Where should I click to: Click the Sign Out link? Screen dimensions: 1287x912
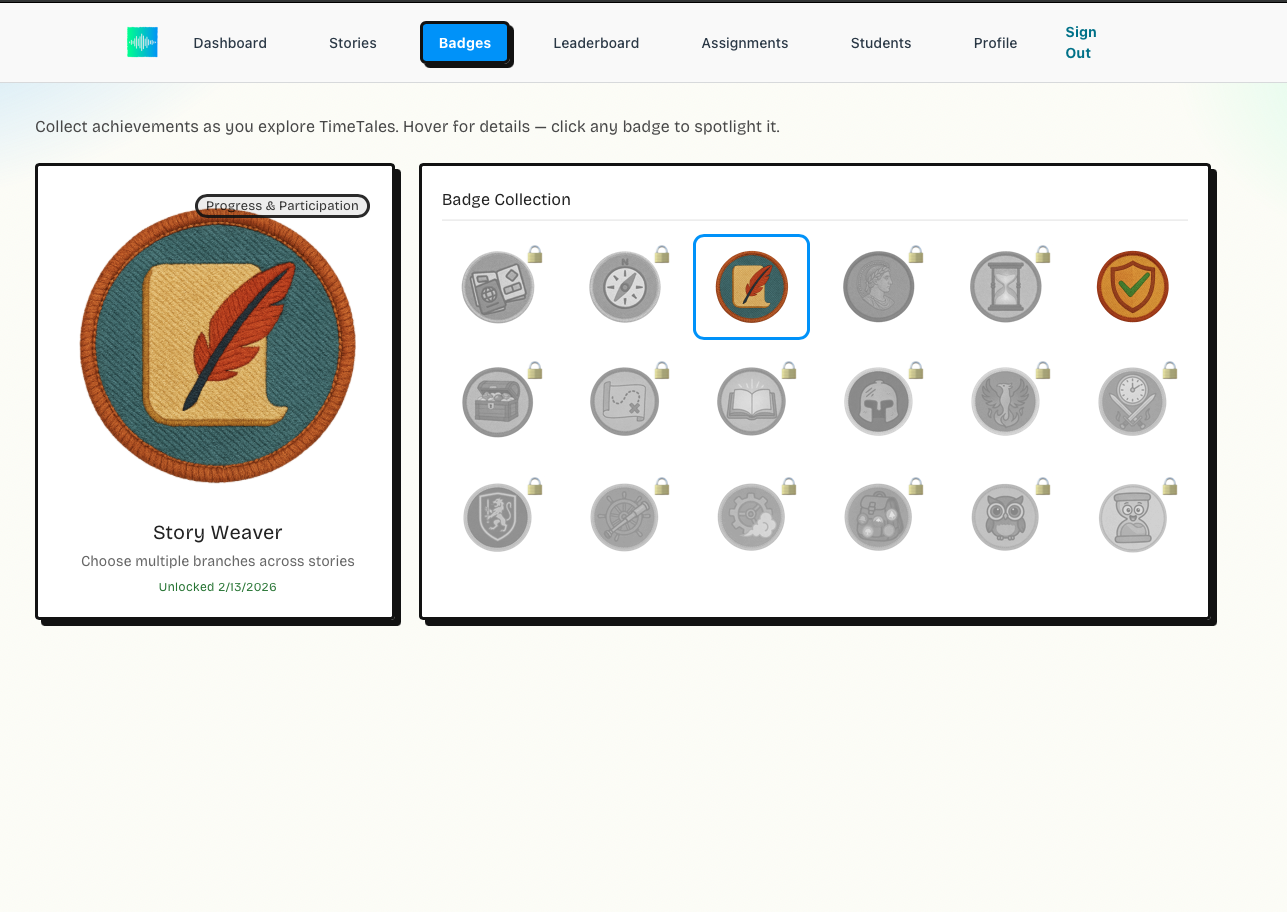pos(1080,42)
